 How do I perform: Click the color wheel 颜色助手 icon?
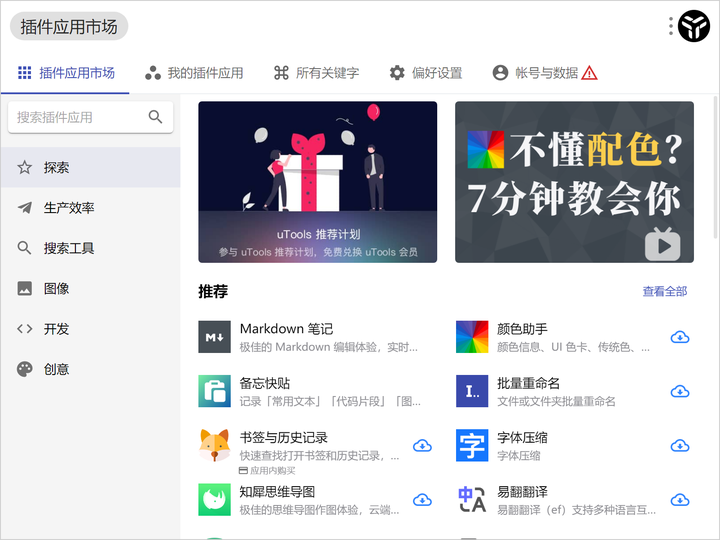[x=472, y=337]
